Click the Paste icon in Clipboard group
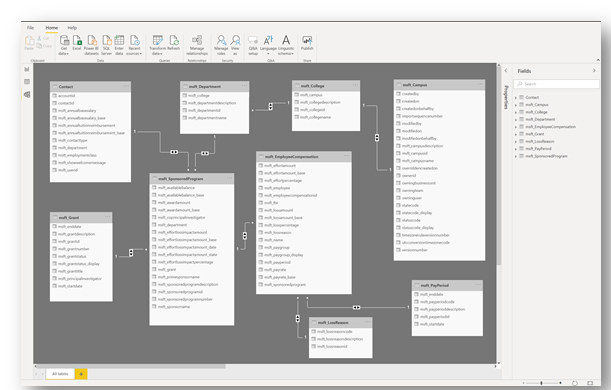Viewport: 611px width, 390px height. 29,41
